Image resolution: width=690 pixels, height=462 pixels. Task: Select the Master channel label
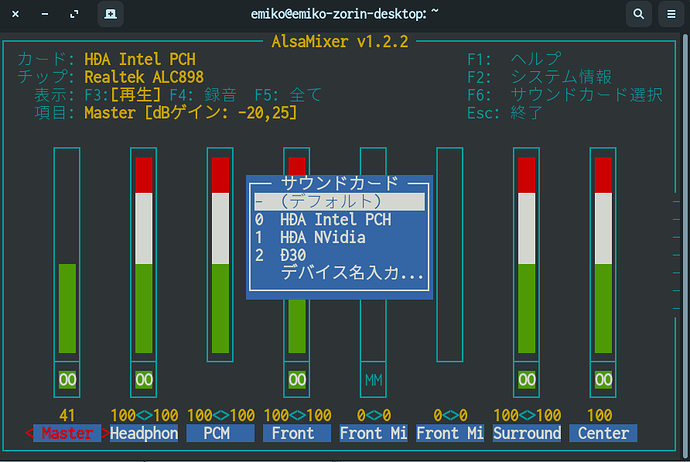pos(67,433)
